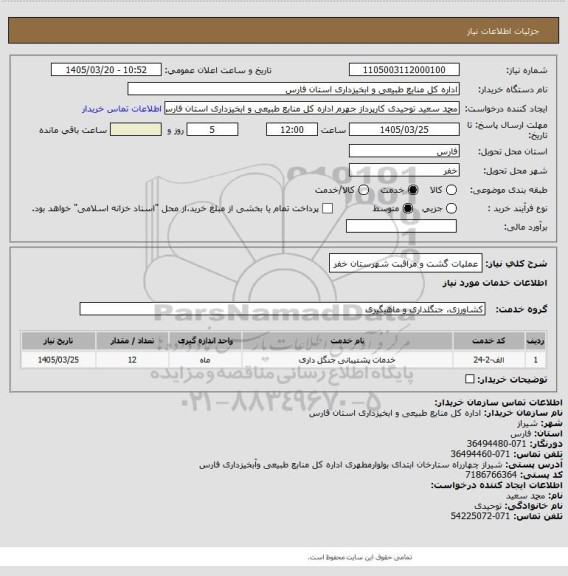568x576 pixels.
Task: Click the استان محل تحویل field فارس
Action: [404, 151]
